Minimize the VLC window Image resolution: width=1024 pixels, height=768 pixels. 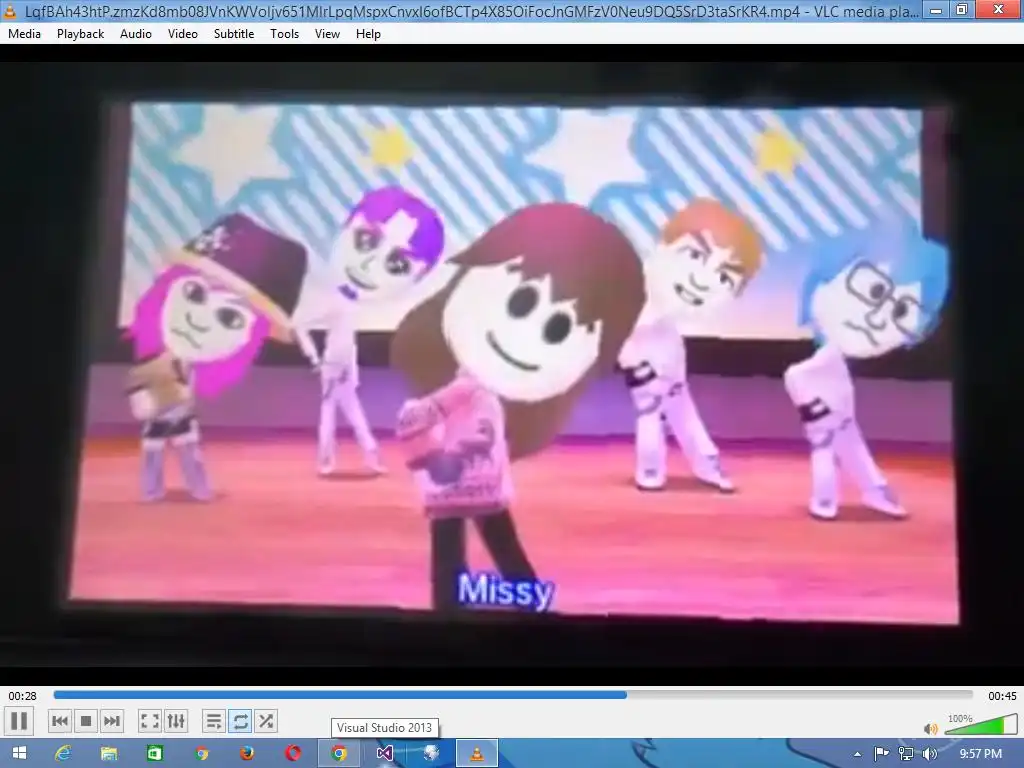[x=936, y=10]
